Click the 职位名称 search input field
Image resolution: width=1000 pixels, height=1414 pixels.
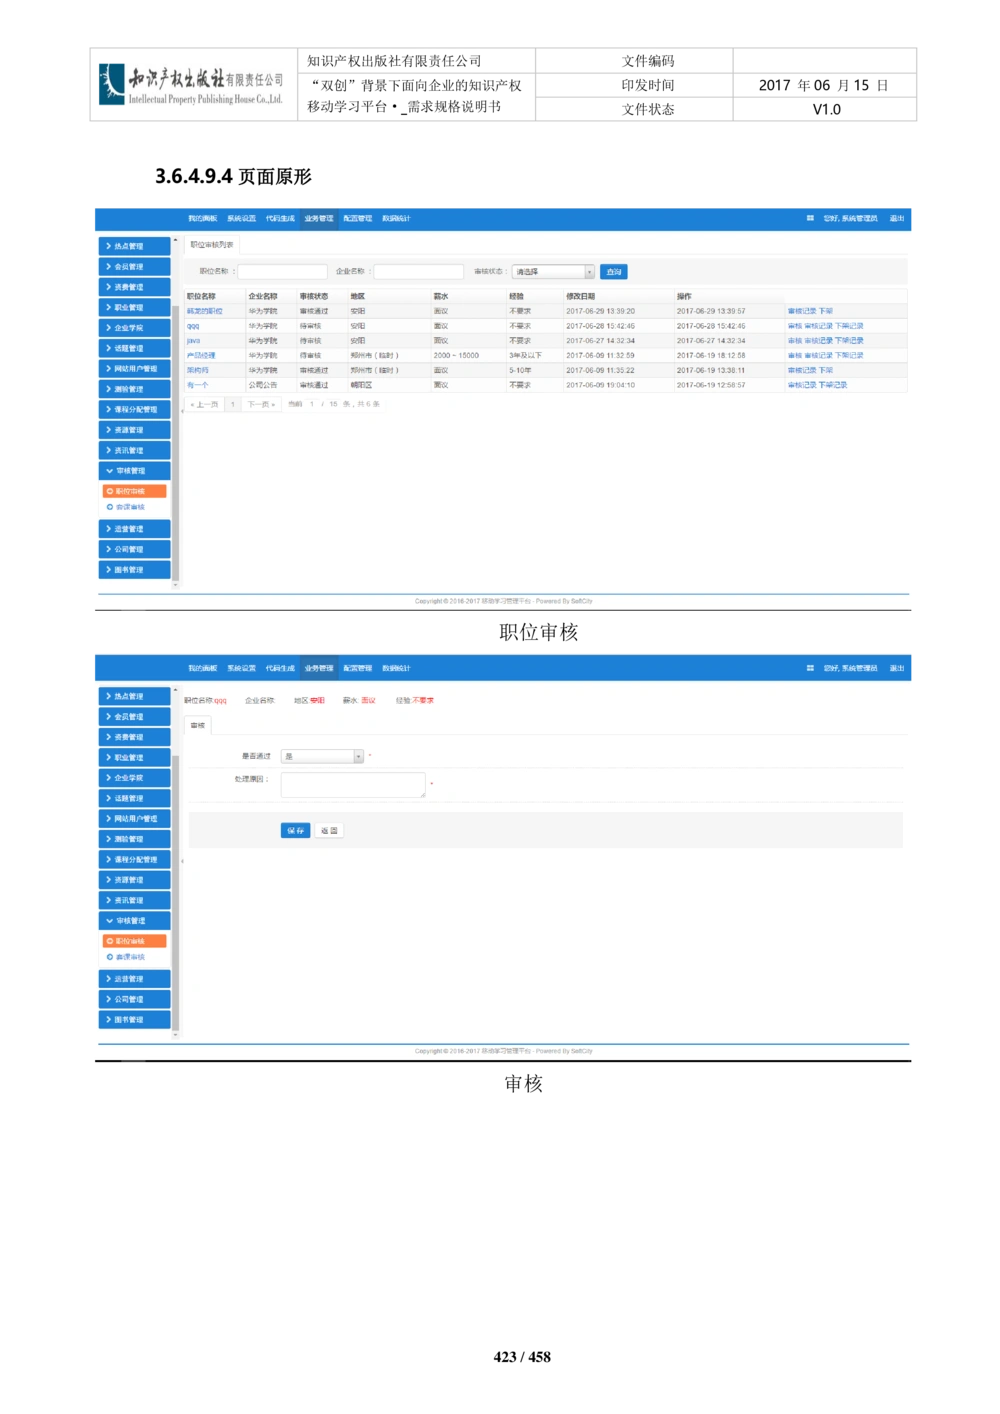(x=282, y=272)
